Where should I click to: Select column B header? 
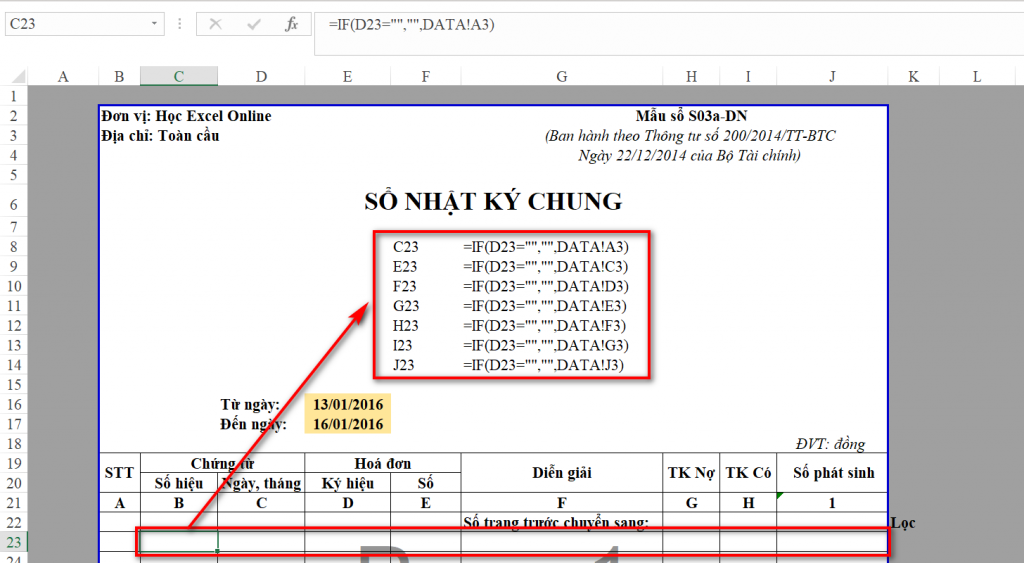(120, 76)
